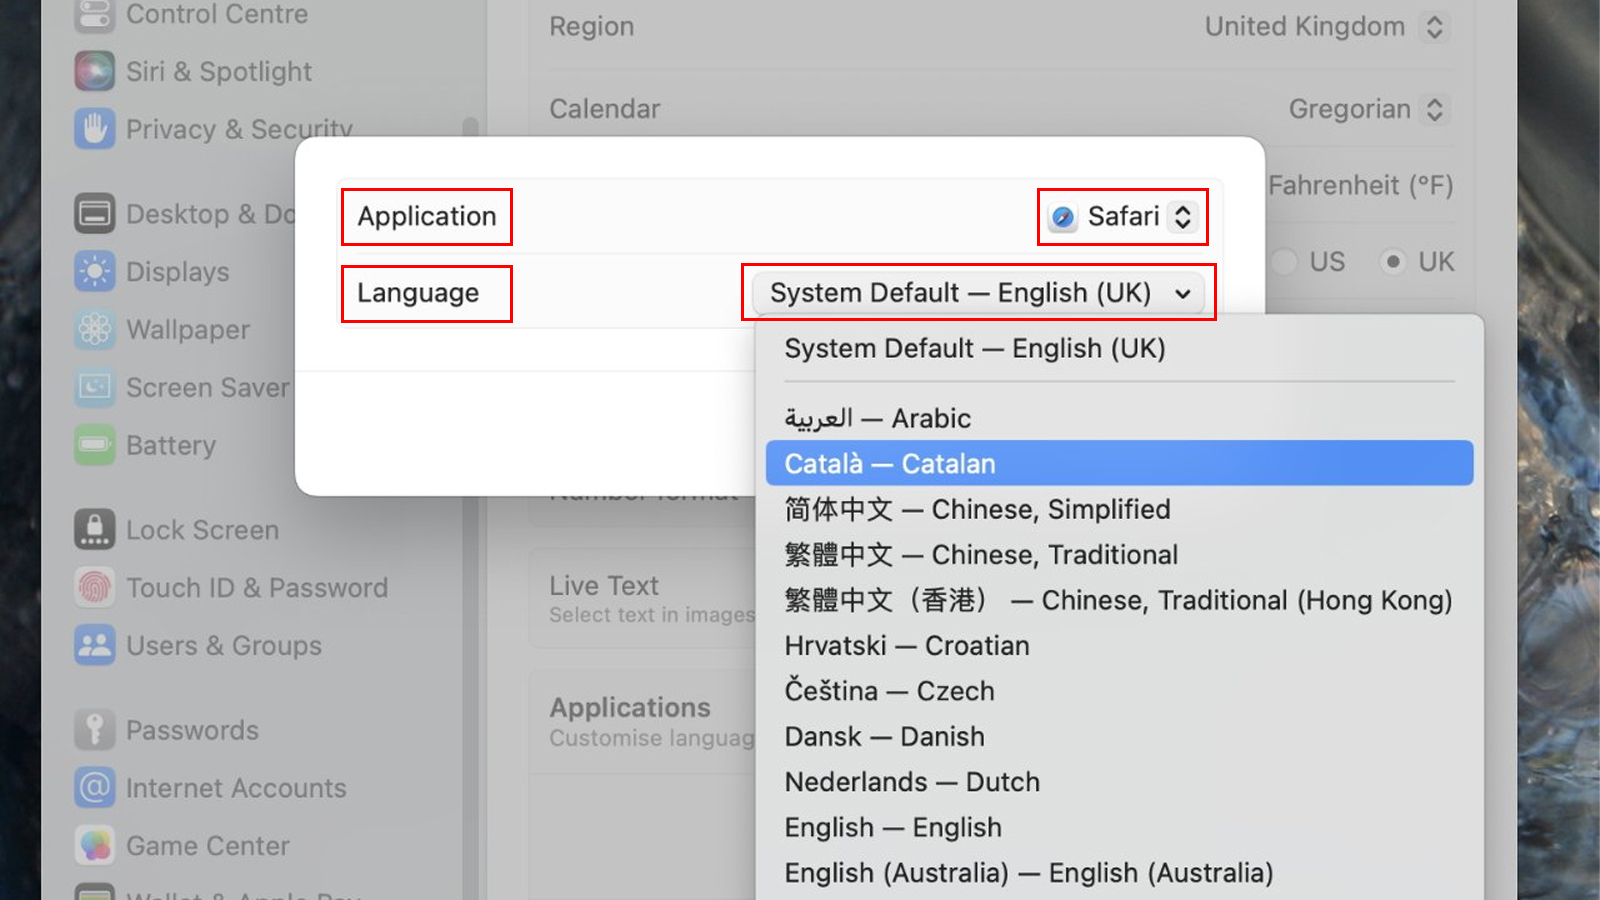Open Internet Accounts at-sign icon
The height and width of the screenshot is (900, 1600).
click(x=95, y=788)
